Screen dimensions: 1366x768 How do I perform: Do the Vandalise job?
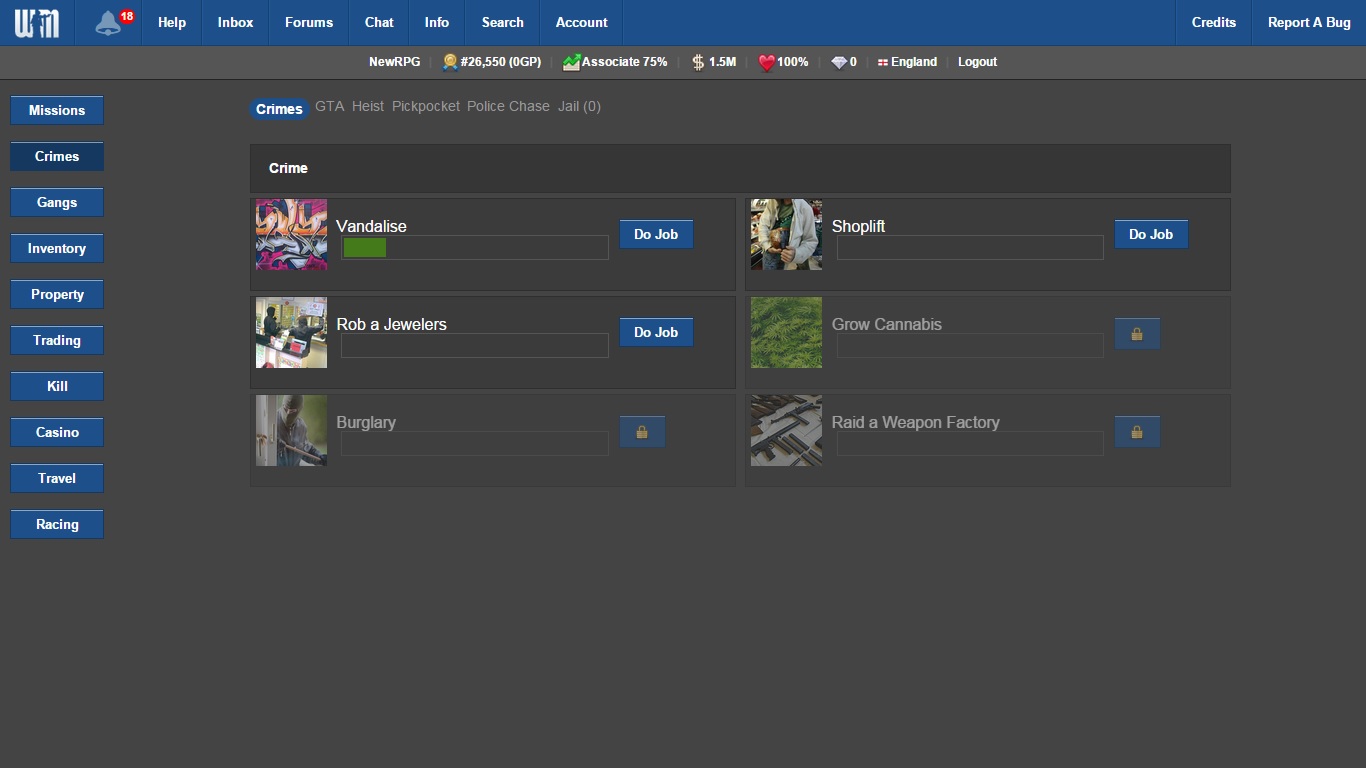656,234
